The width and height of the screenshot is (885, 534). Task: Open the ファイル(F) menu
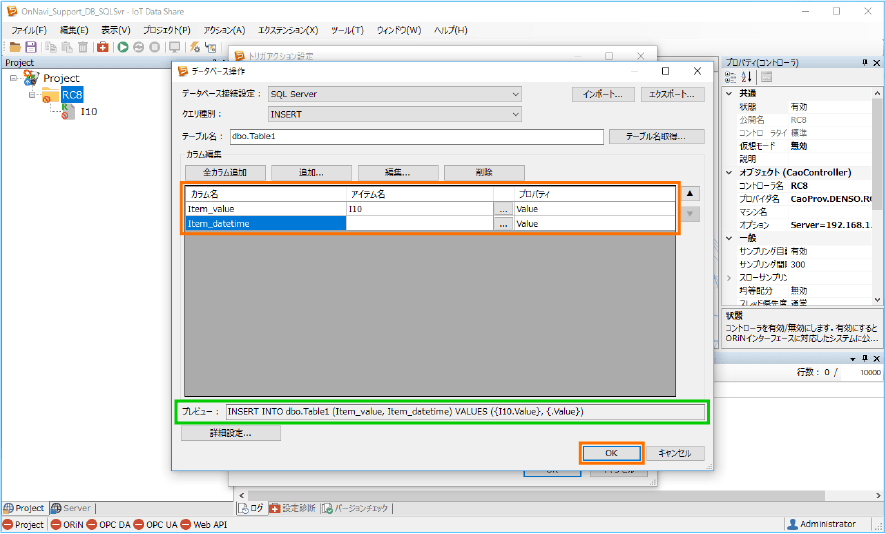[x=29, y=30]
